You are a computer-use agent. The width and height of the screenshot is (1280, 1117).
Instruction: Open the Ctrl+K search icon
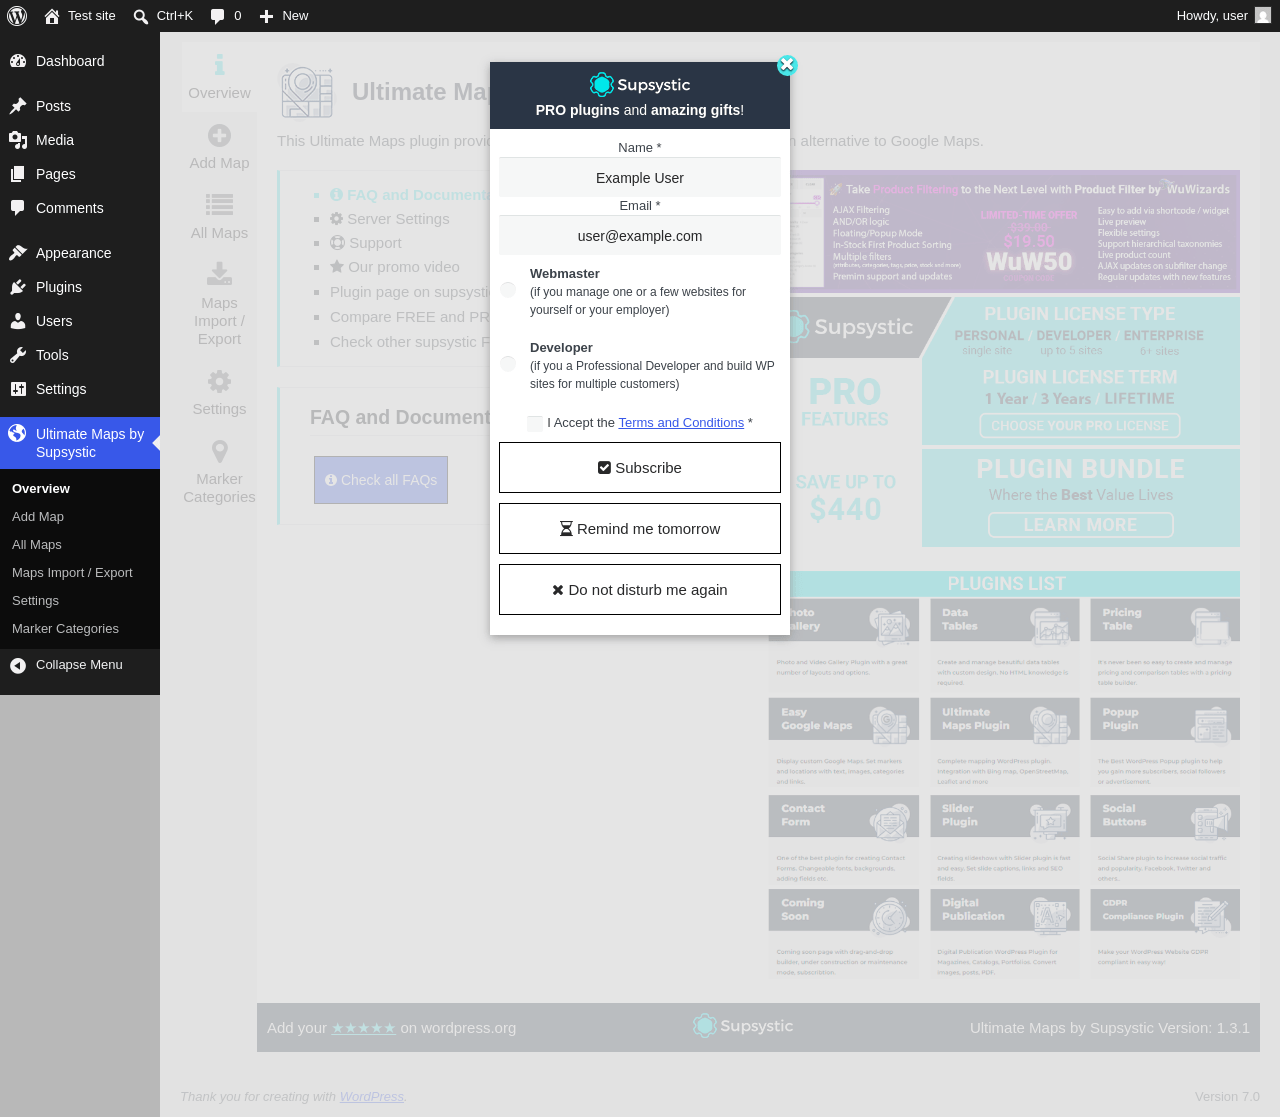tap(141, 16)
